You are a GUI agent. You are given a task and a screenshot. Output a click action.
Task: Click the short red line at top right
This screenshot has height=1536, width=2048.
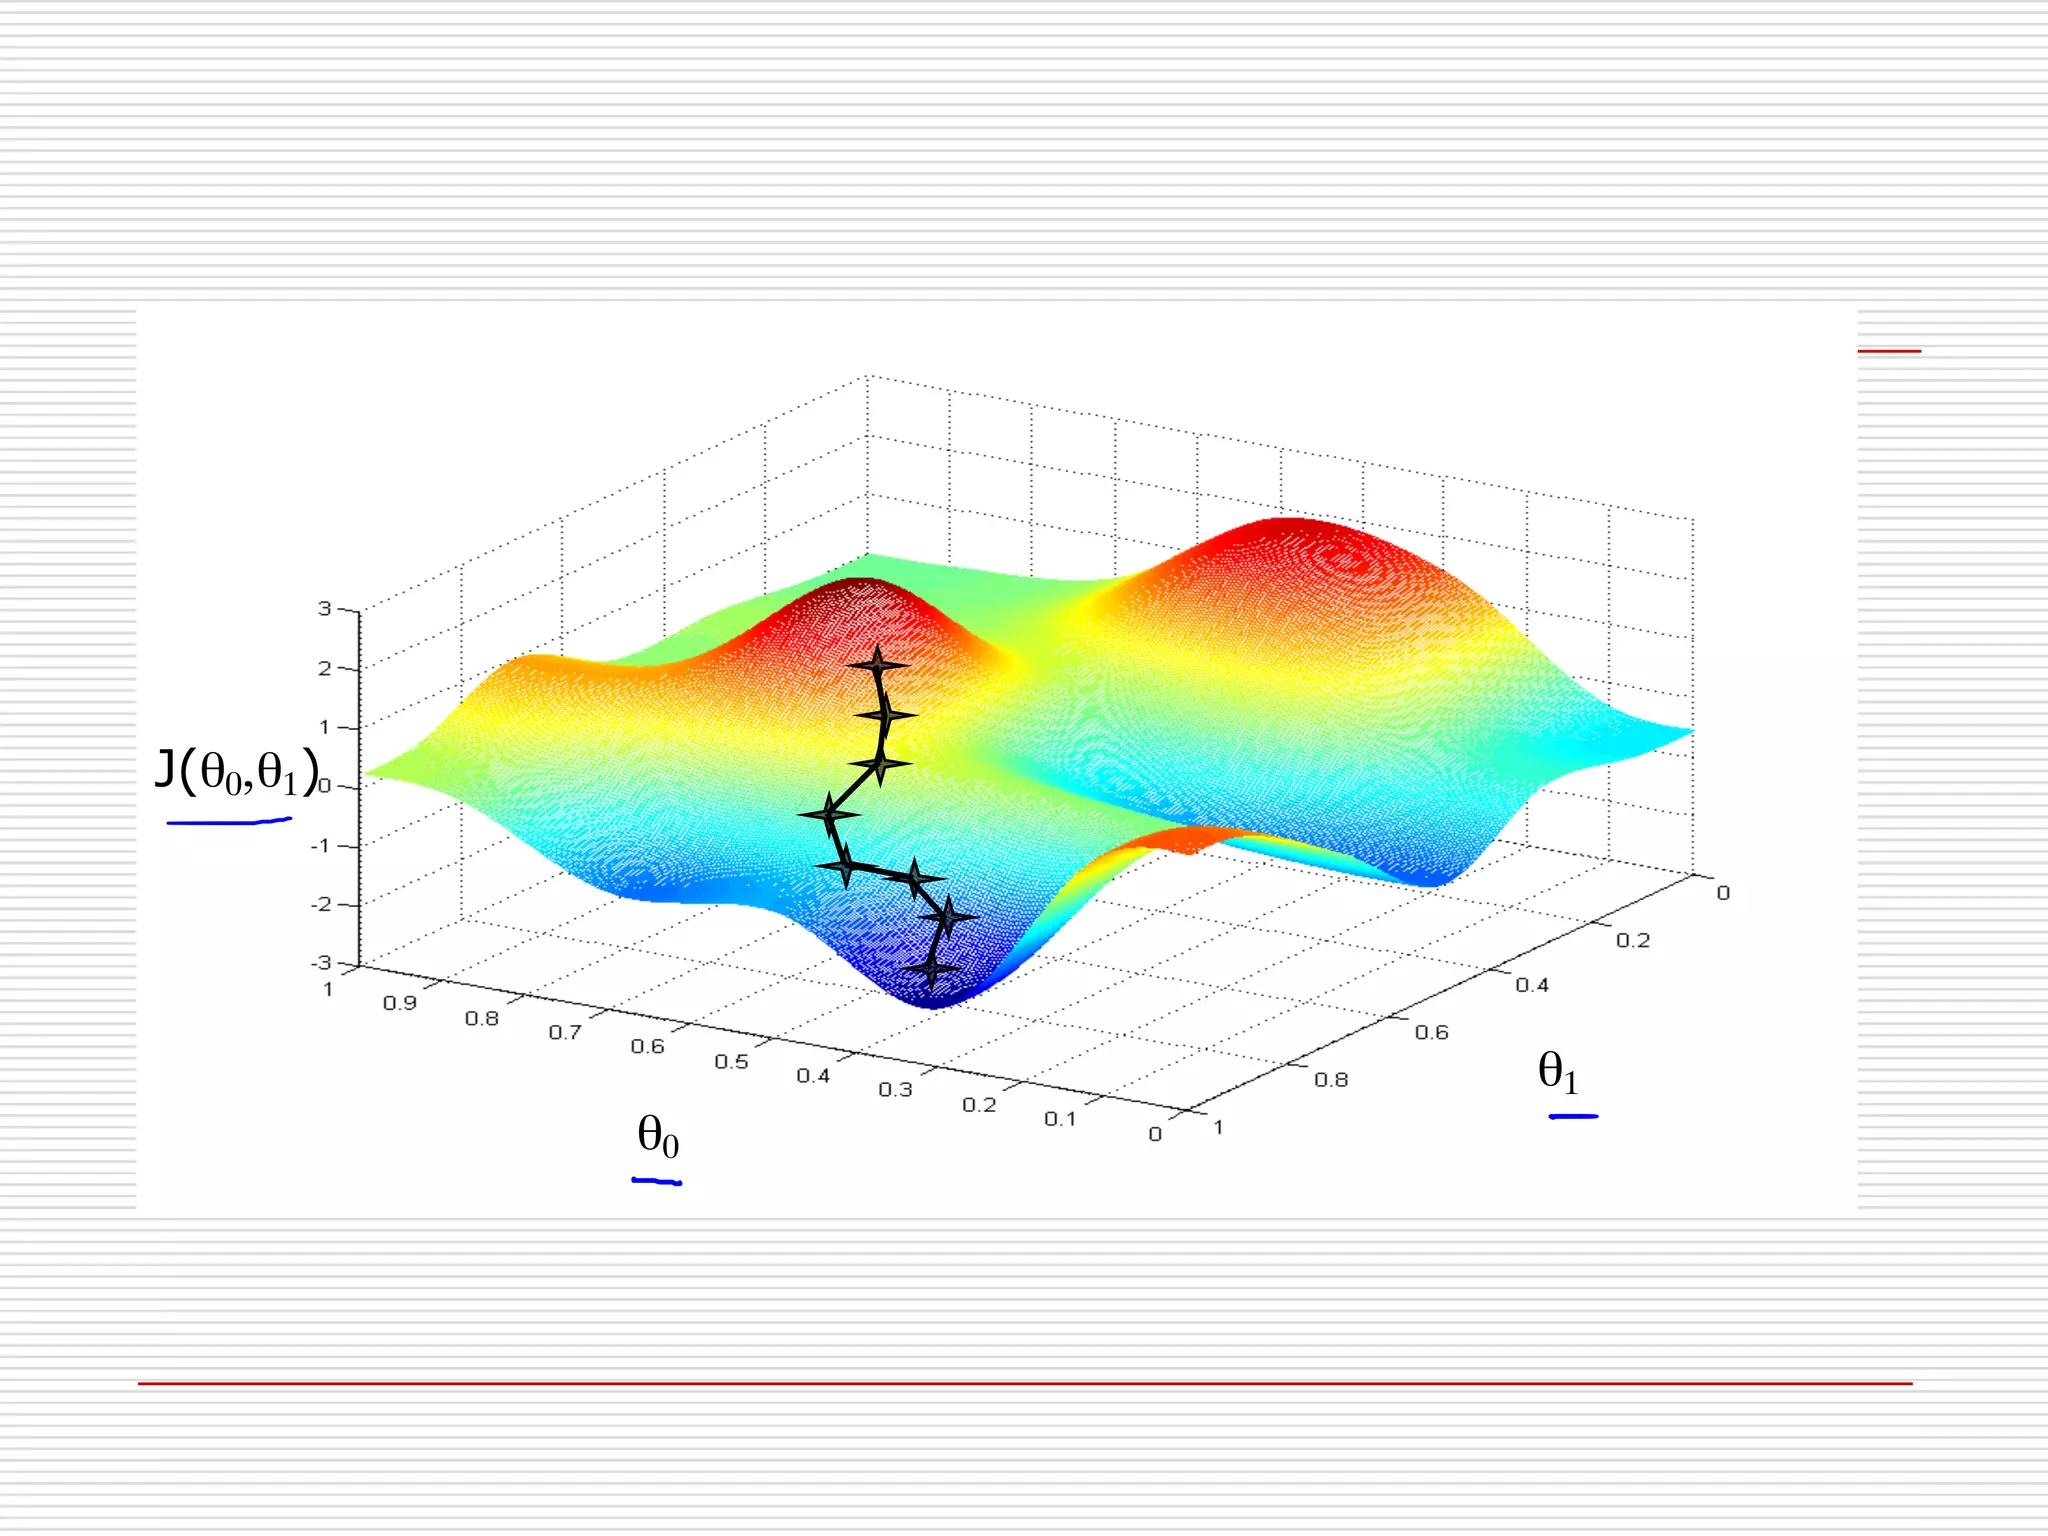(1889, 351)
